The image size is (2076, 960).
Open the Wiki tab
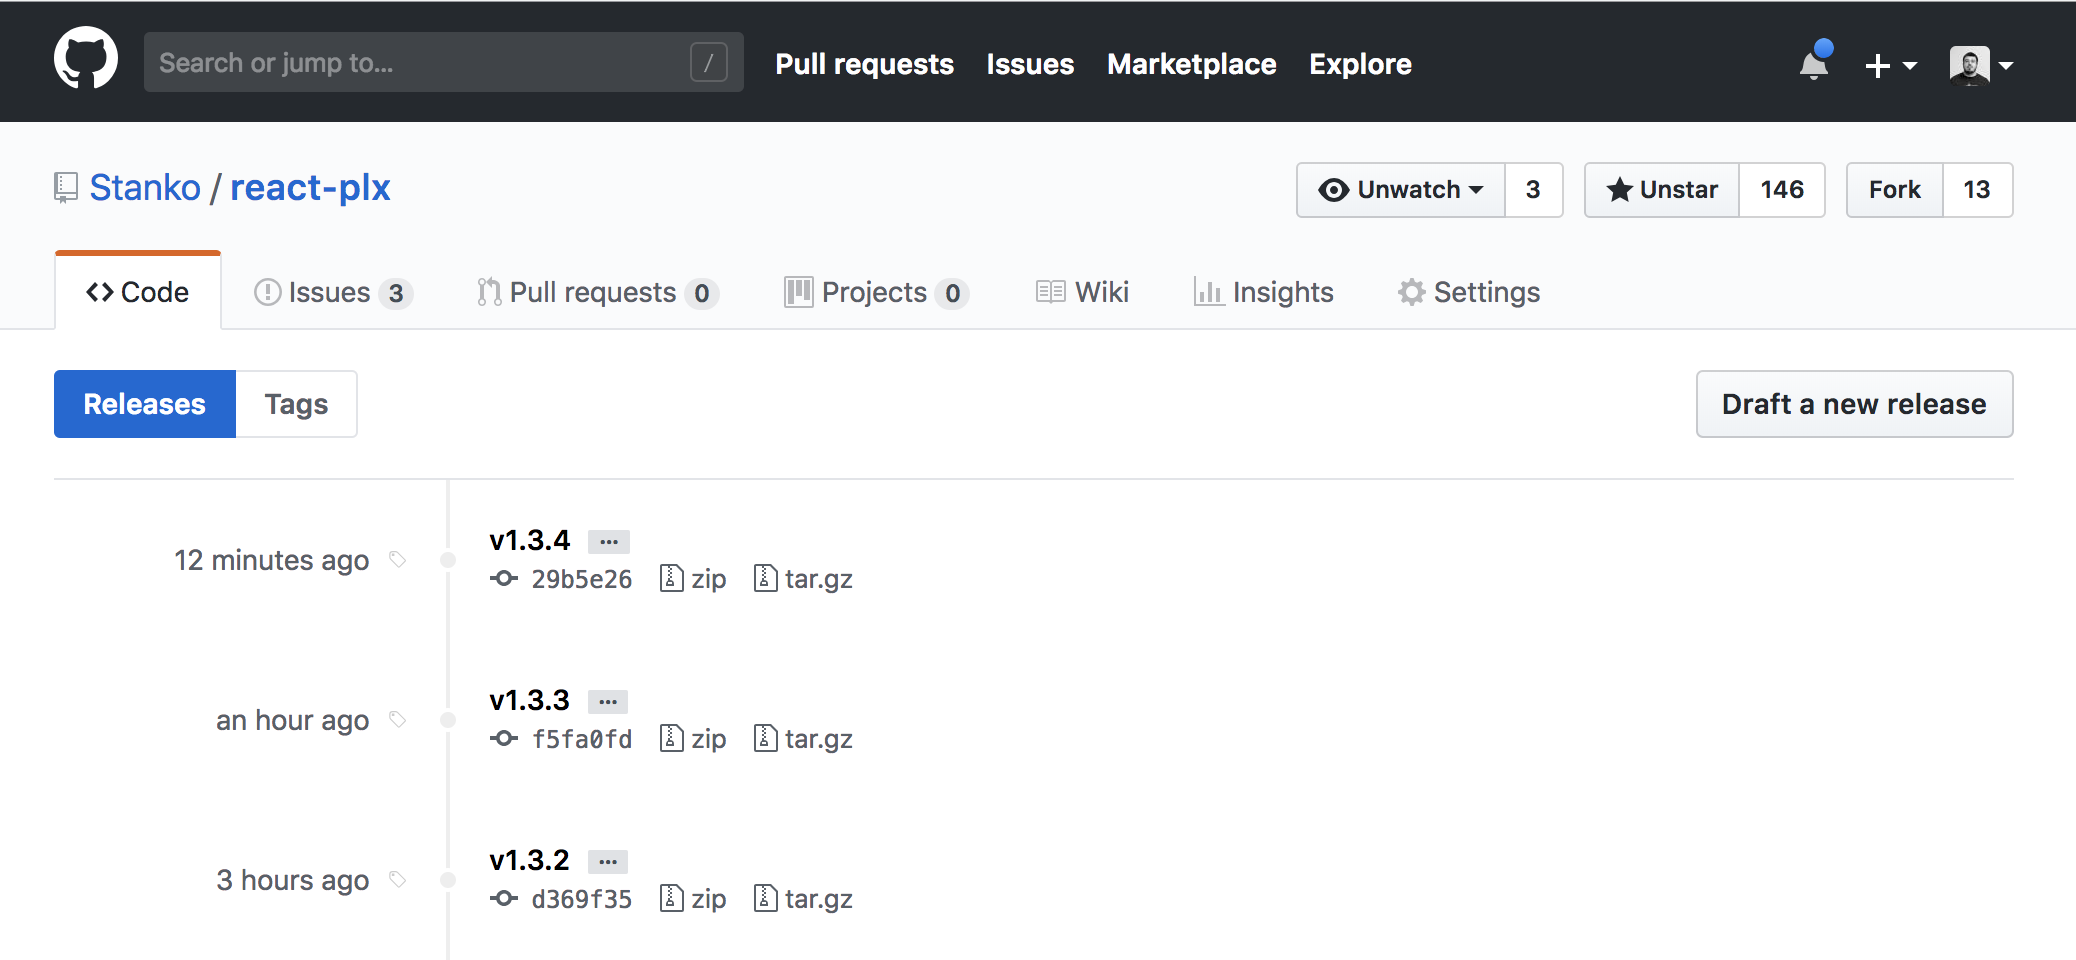point(1082,292)
